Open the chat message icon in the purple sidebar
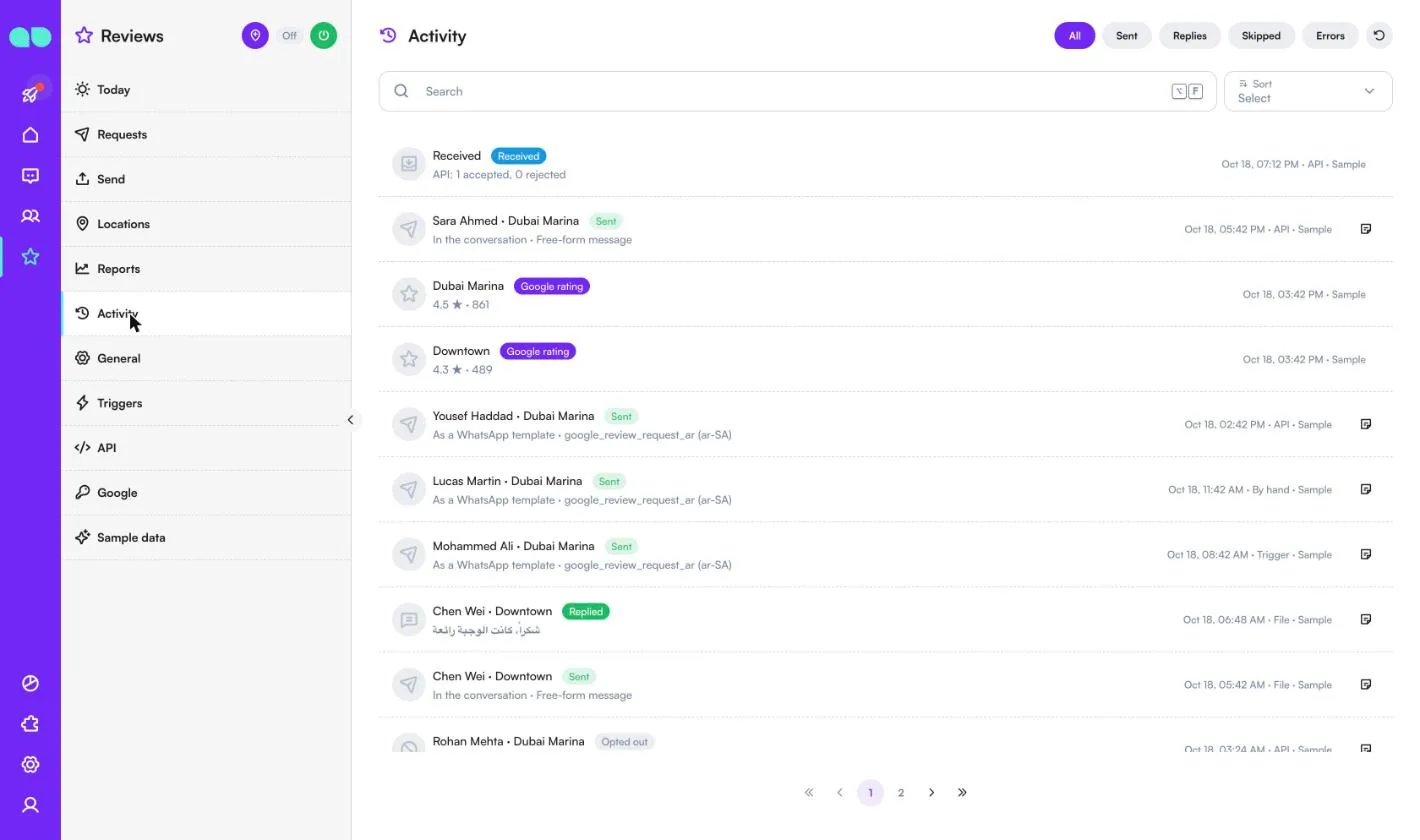The height and width of the screenshot is (840, 1420). (30, 176)
